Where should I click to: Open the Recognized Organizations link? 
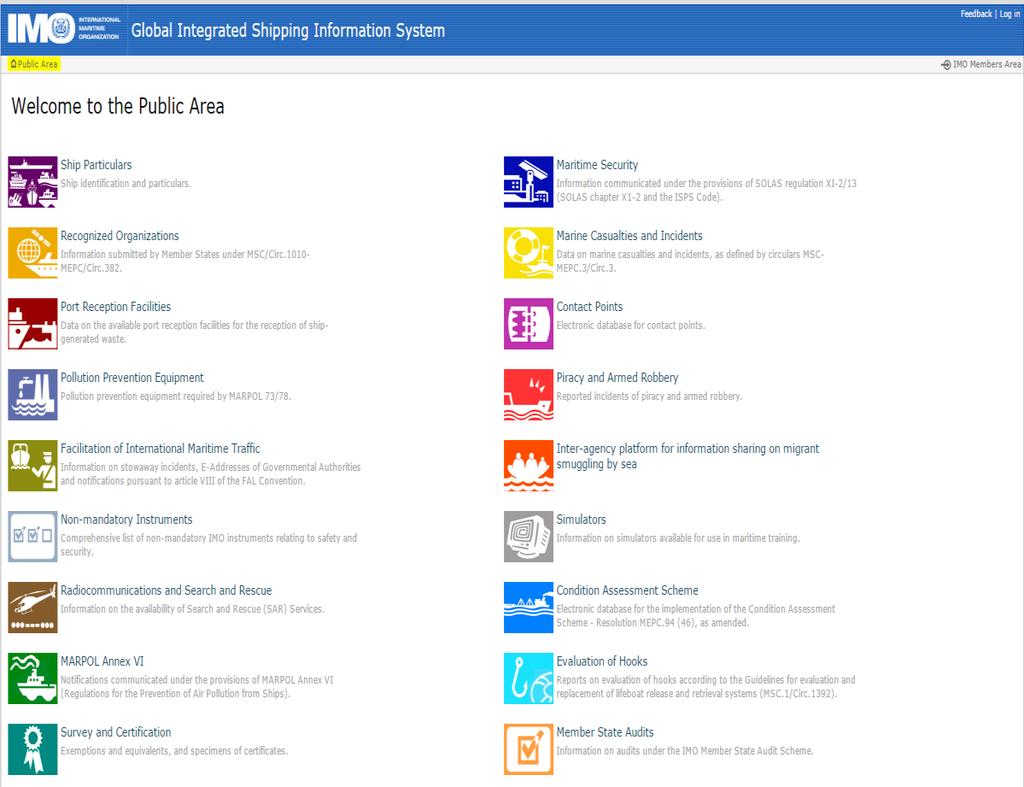coord(120,236)
